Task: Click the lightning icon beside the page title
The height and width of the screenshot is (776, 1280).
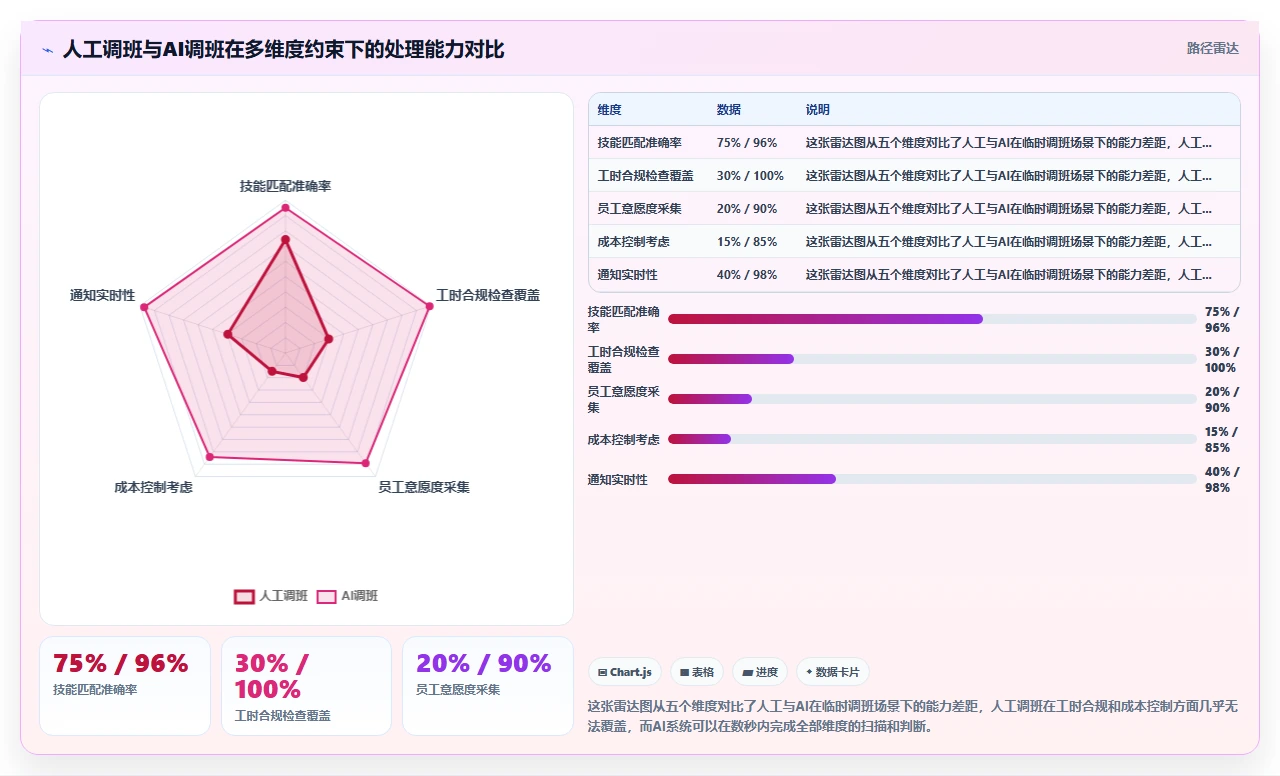Action: pyautogui.click(x=47, y=49)
